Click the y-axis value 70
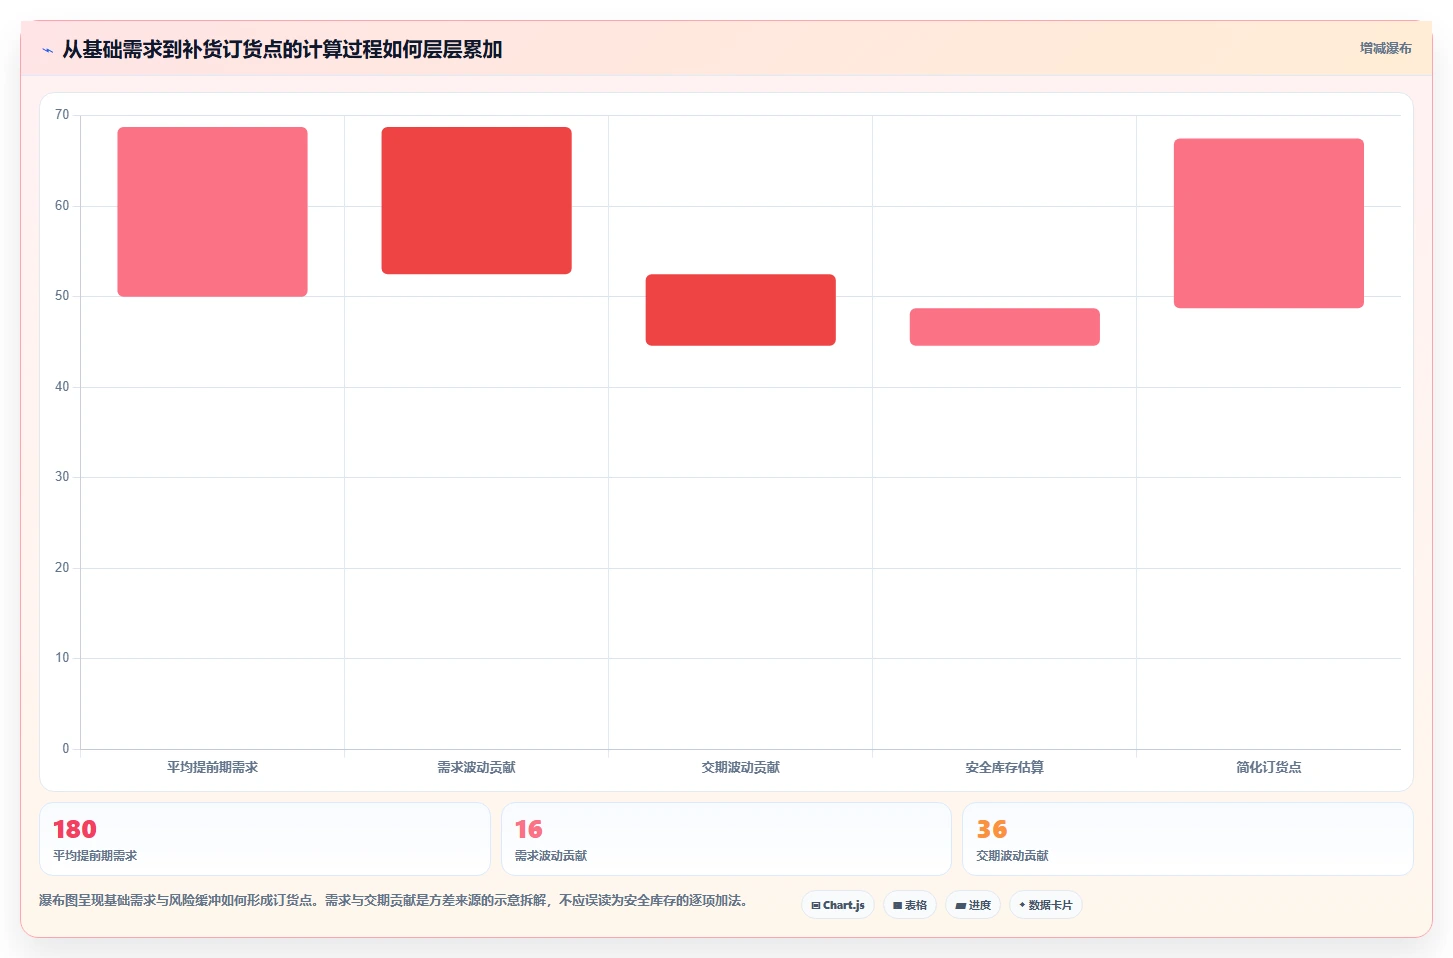 click(x=62, y=115)
